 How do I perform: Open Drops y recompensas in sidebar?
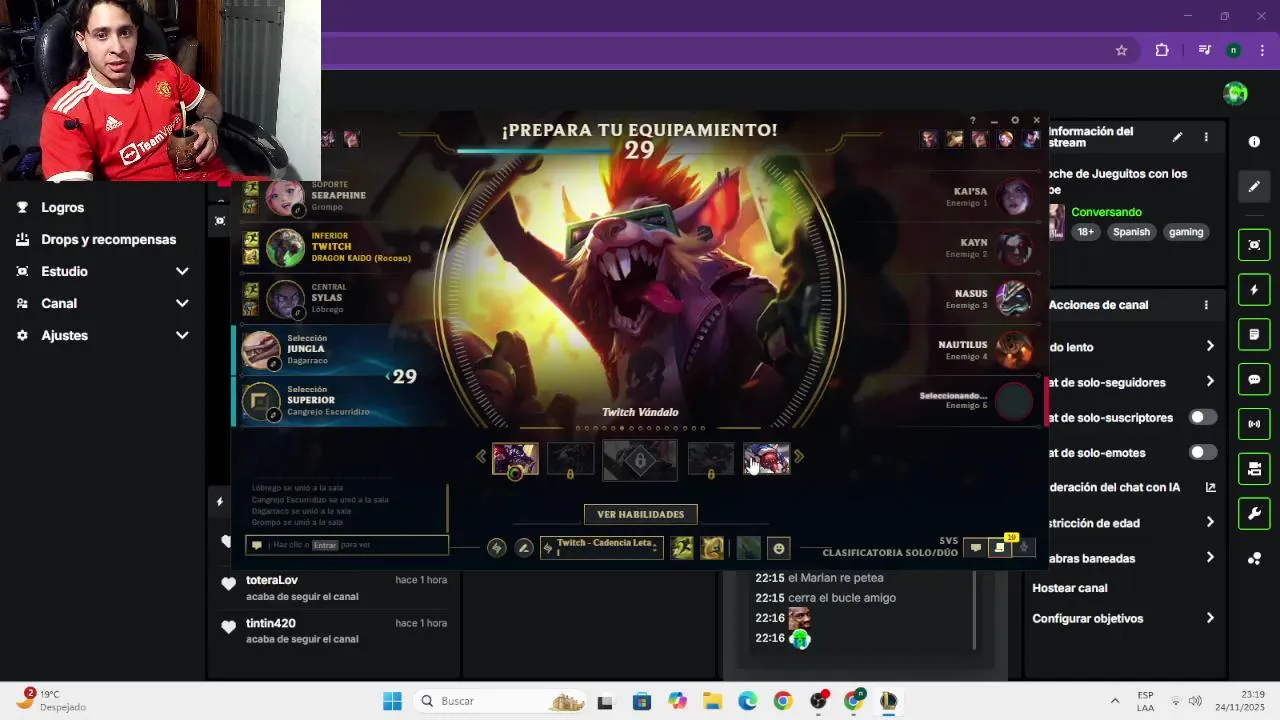click(x=108, y=239)
